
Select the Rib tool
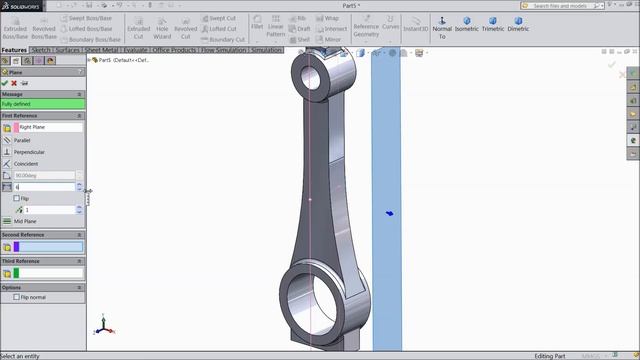click(x=298, y=18)
